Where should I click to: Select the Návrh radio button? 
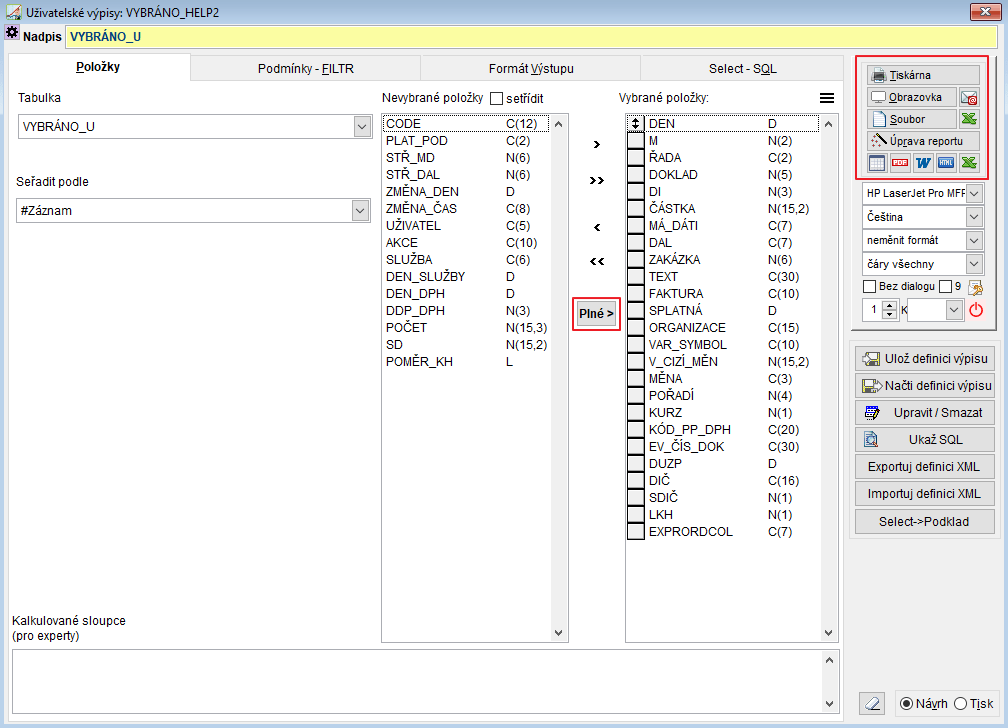[906, 704]
